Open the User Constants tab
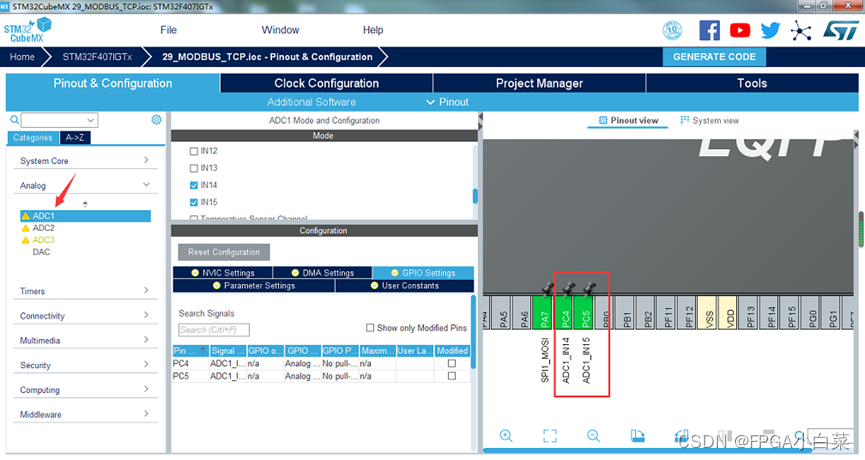 click(405, 286)
